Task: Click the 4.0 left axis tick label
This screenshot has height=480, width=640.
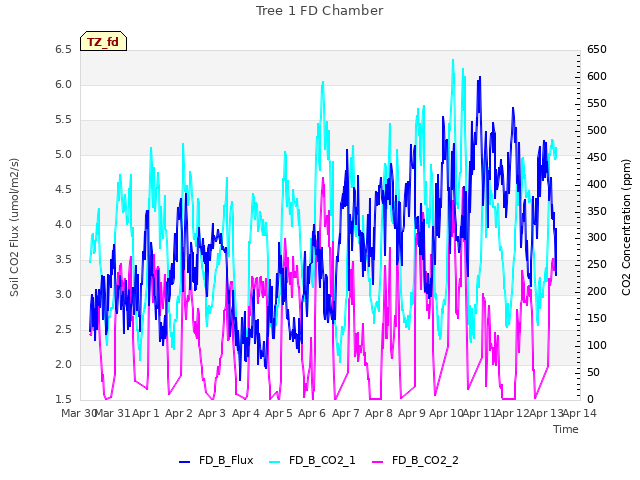Action: tap(63, 224)
